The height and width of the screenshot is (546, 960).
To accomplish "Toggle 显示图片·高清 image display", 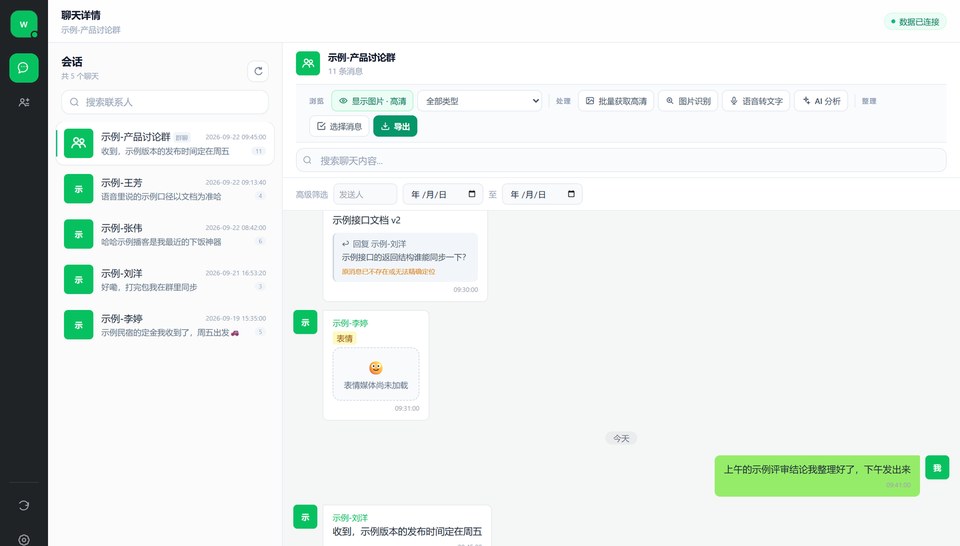I will point(372,101).
